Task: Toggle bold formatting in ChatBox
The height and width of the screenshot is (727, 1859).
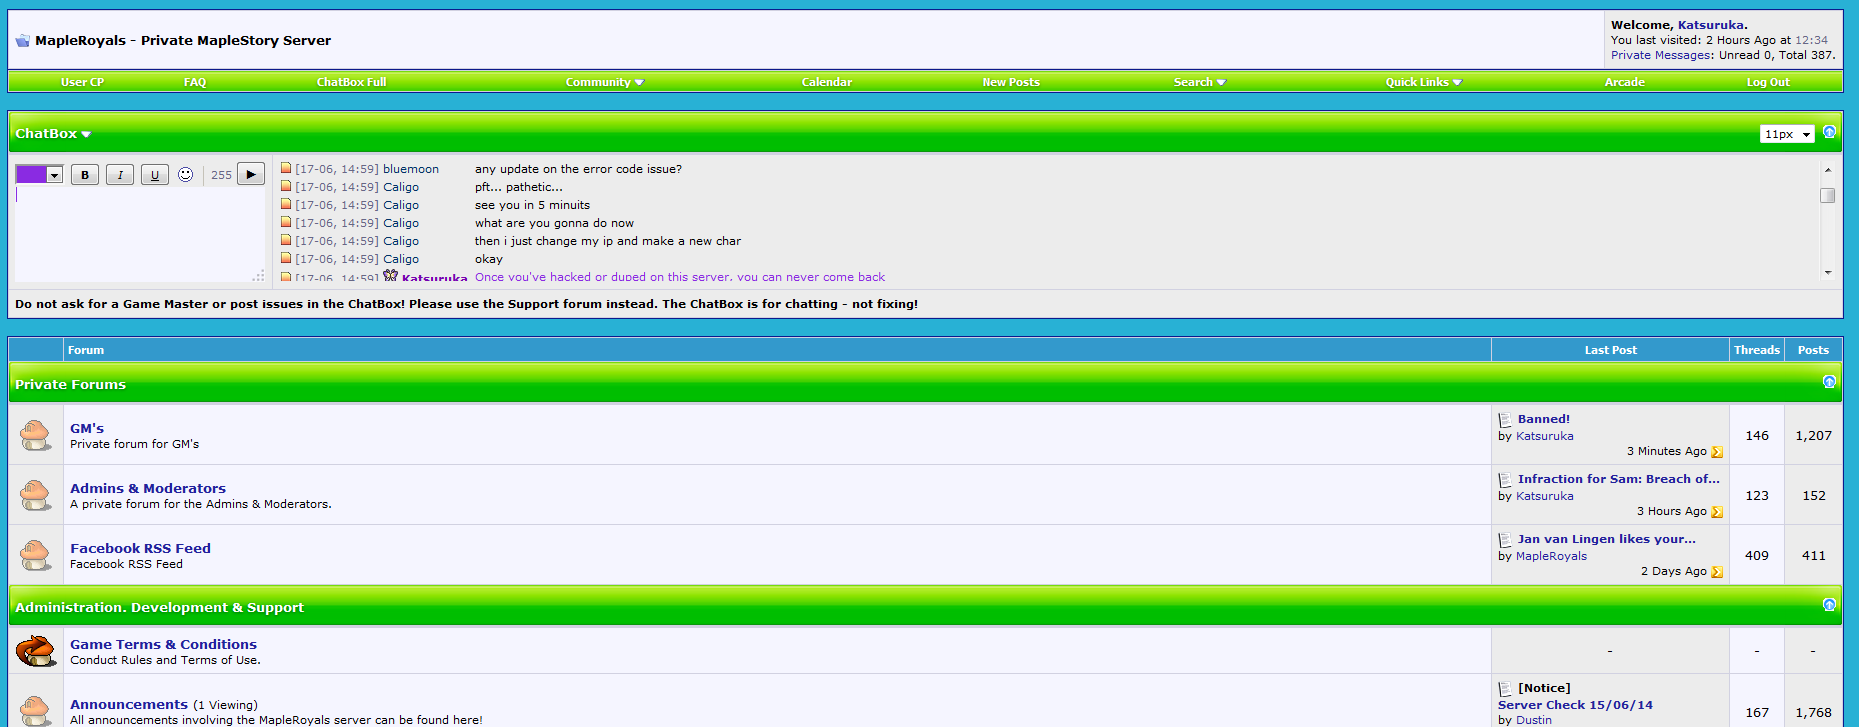Action: tap(85, 175)
